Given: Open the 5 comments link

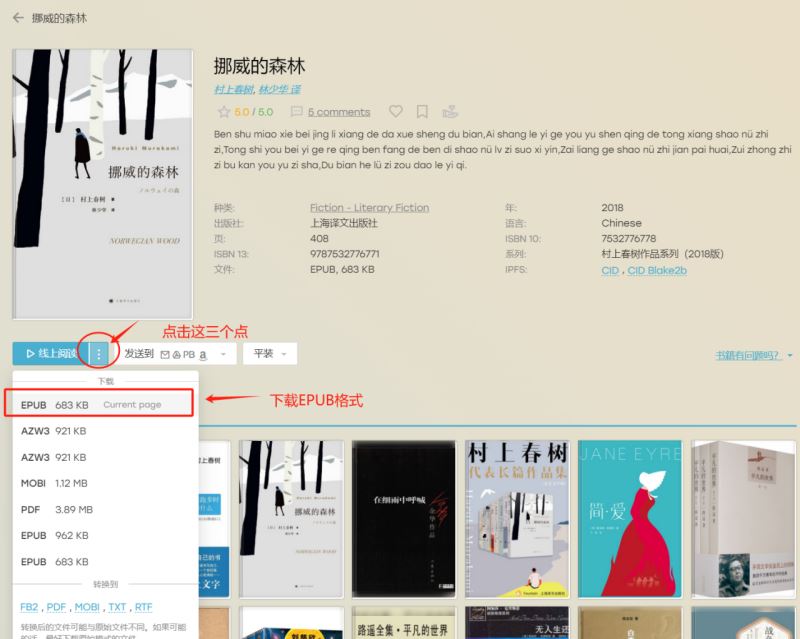Looking at the screenshot, I should [339, 112].
